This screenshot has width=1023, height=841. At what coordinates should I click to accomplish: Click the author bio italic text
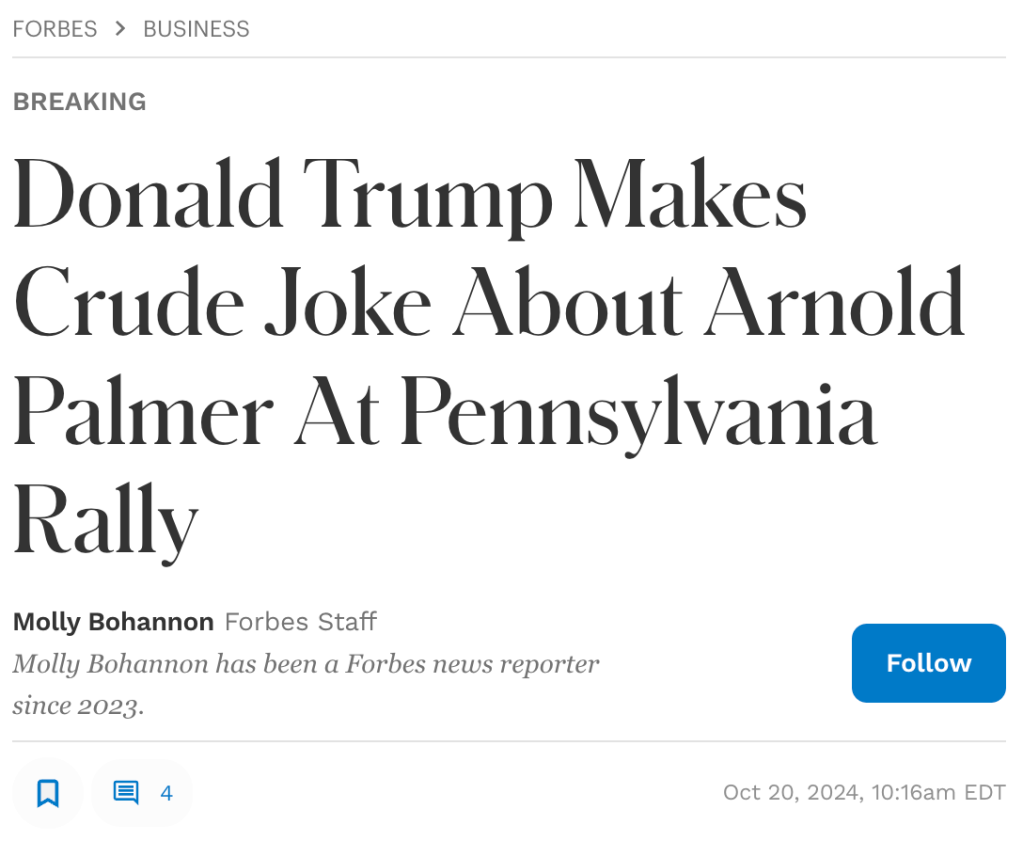click(x=305, y=664)
